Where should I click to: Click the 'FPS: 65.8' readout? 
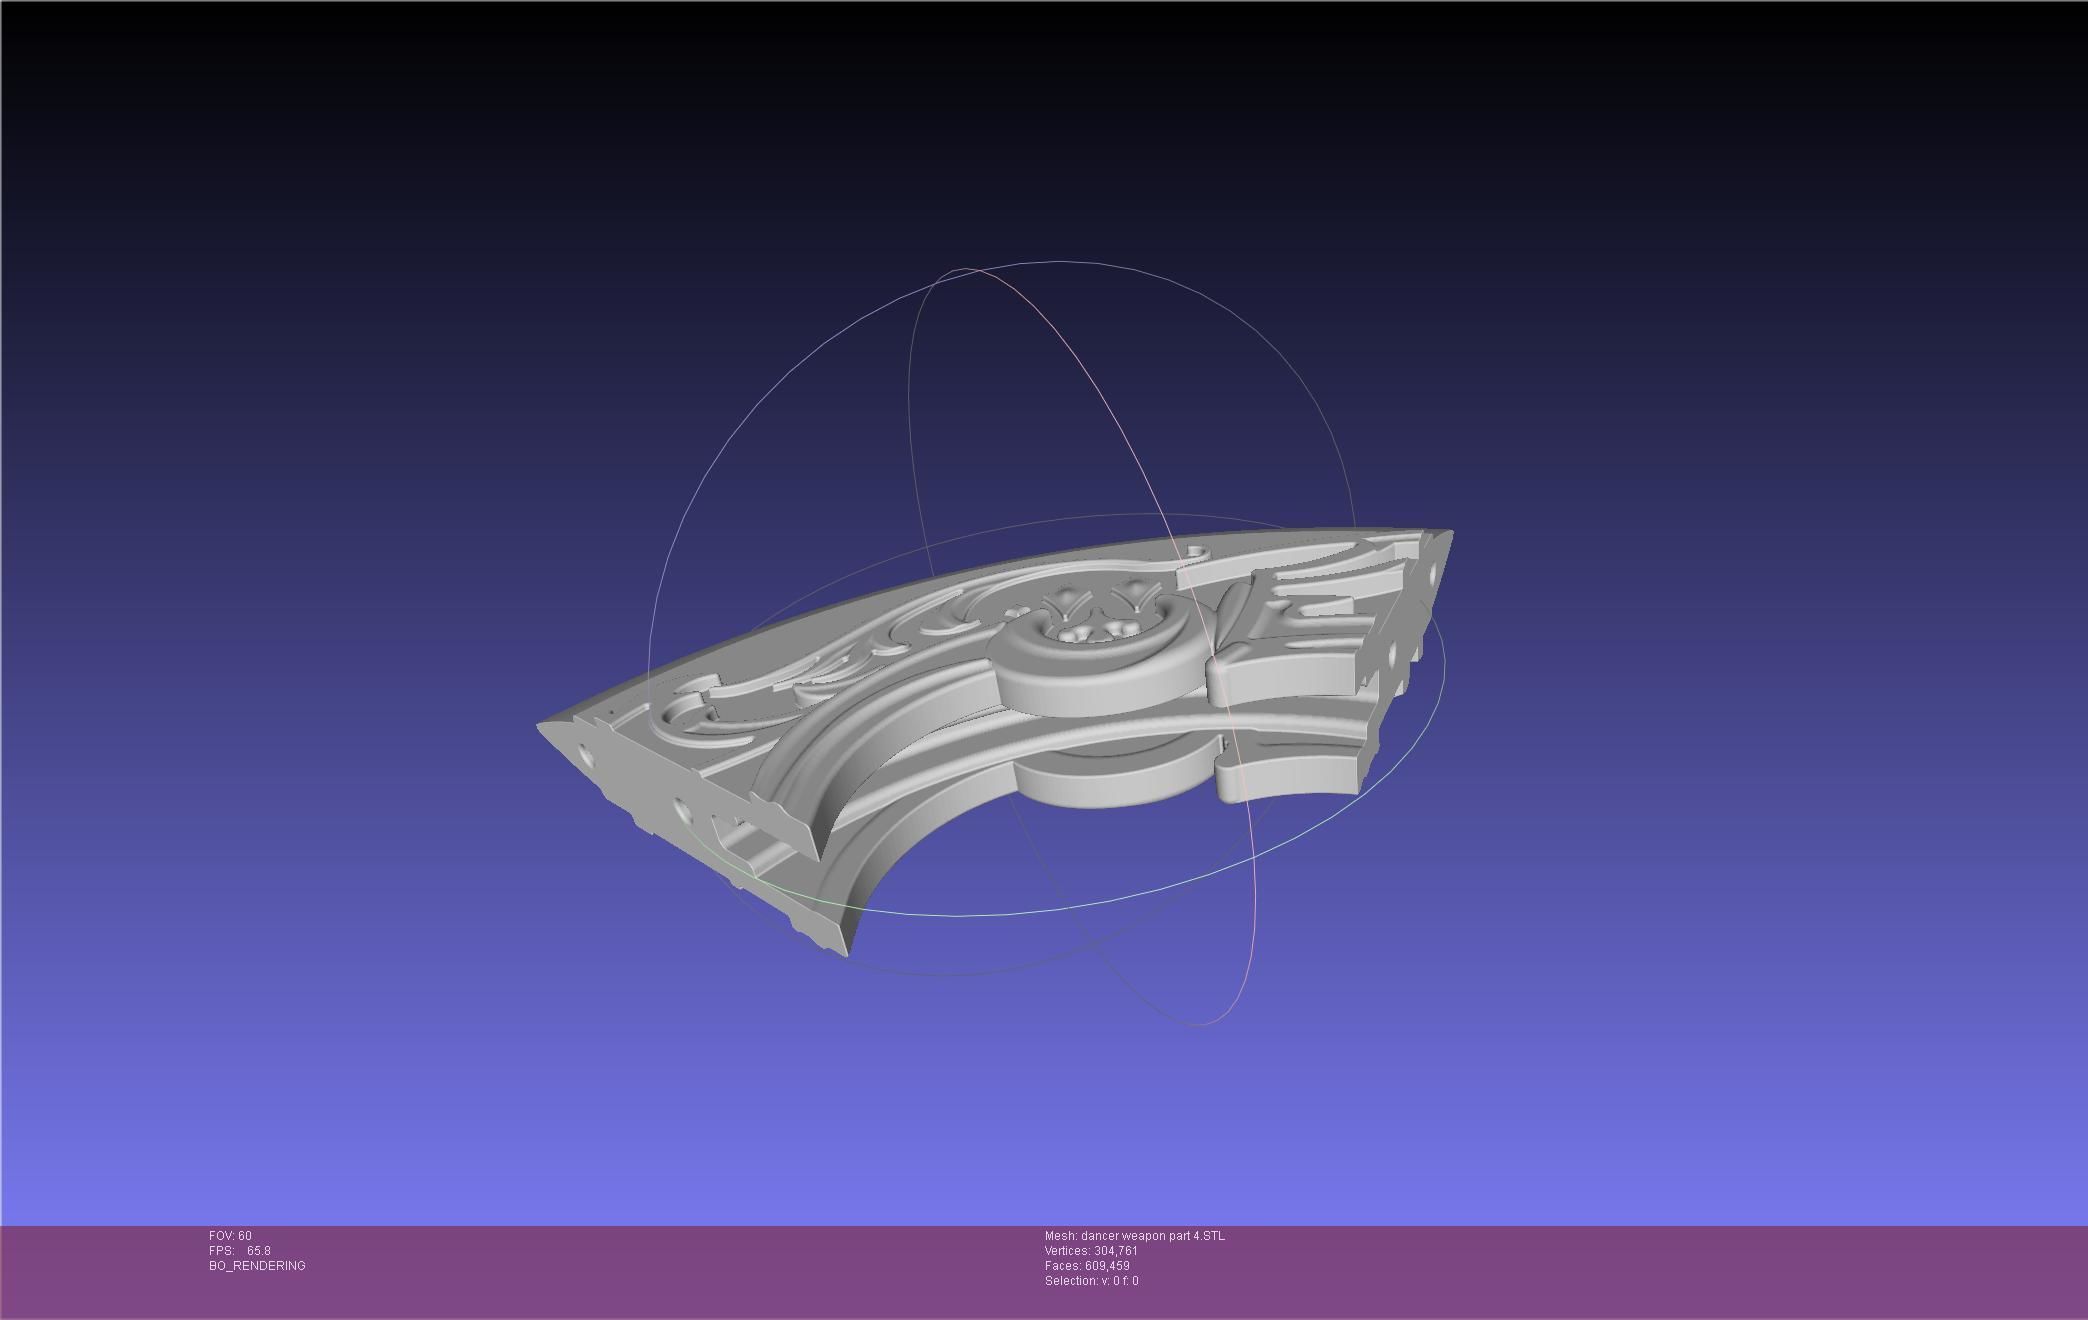(240, 1251)
